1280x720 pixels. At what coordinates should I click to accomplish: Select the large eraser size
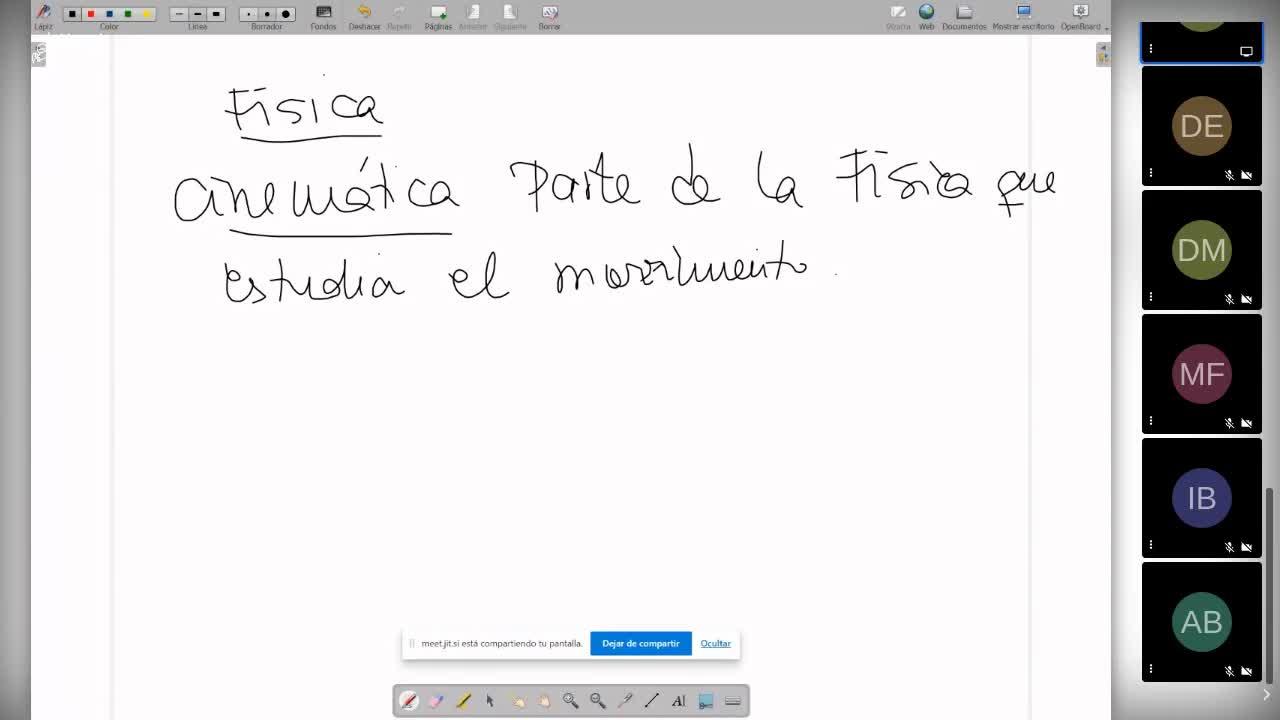(286, 14)
